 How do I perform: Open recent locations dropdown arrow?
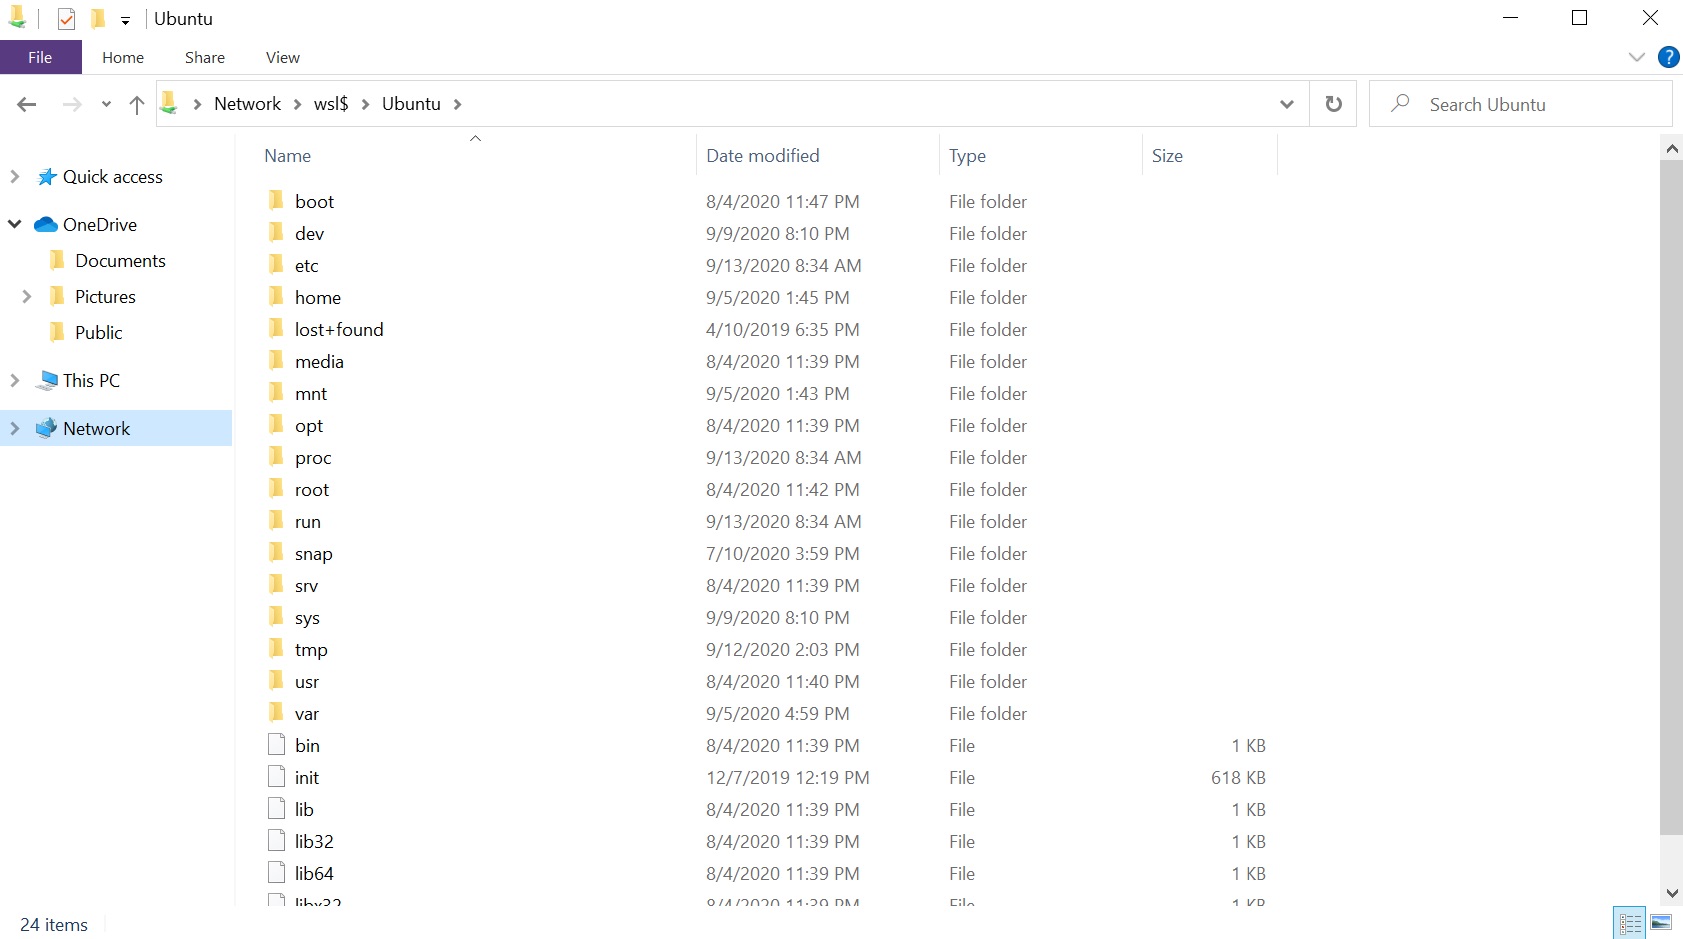[x=106, y=104]
